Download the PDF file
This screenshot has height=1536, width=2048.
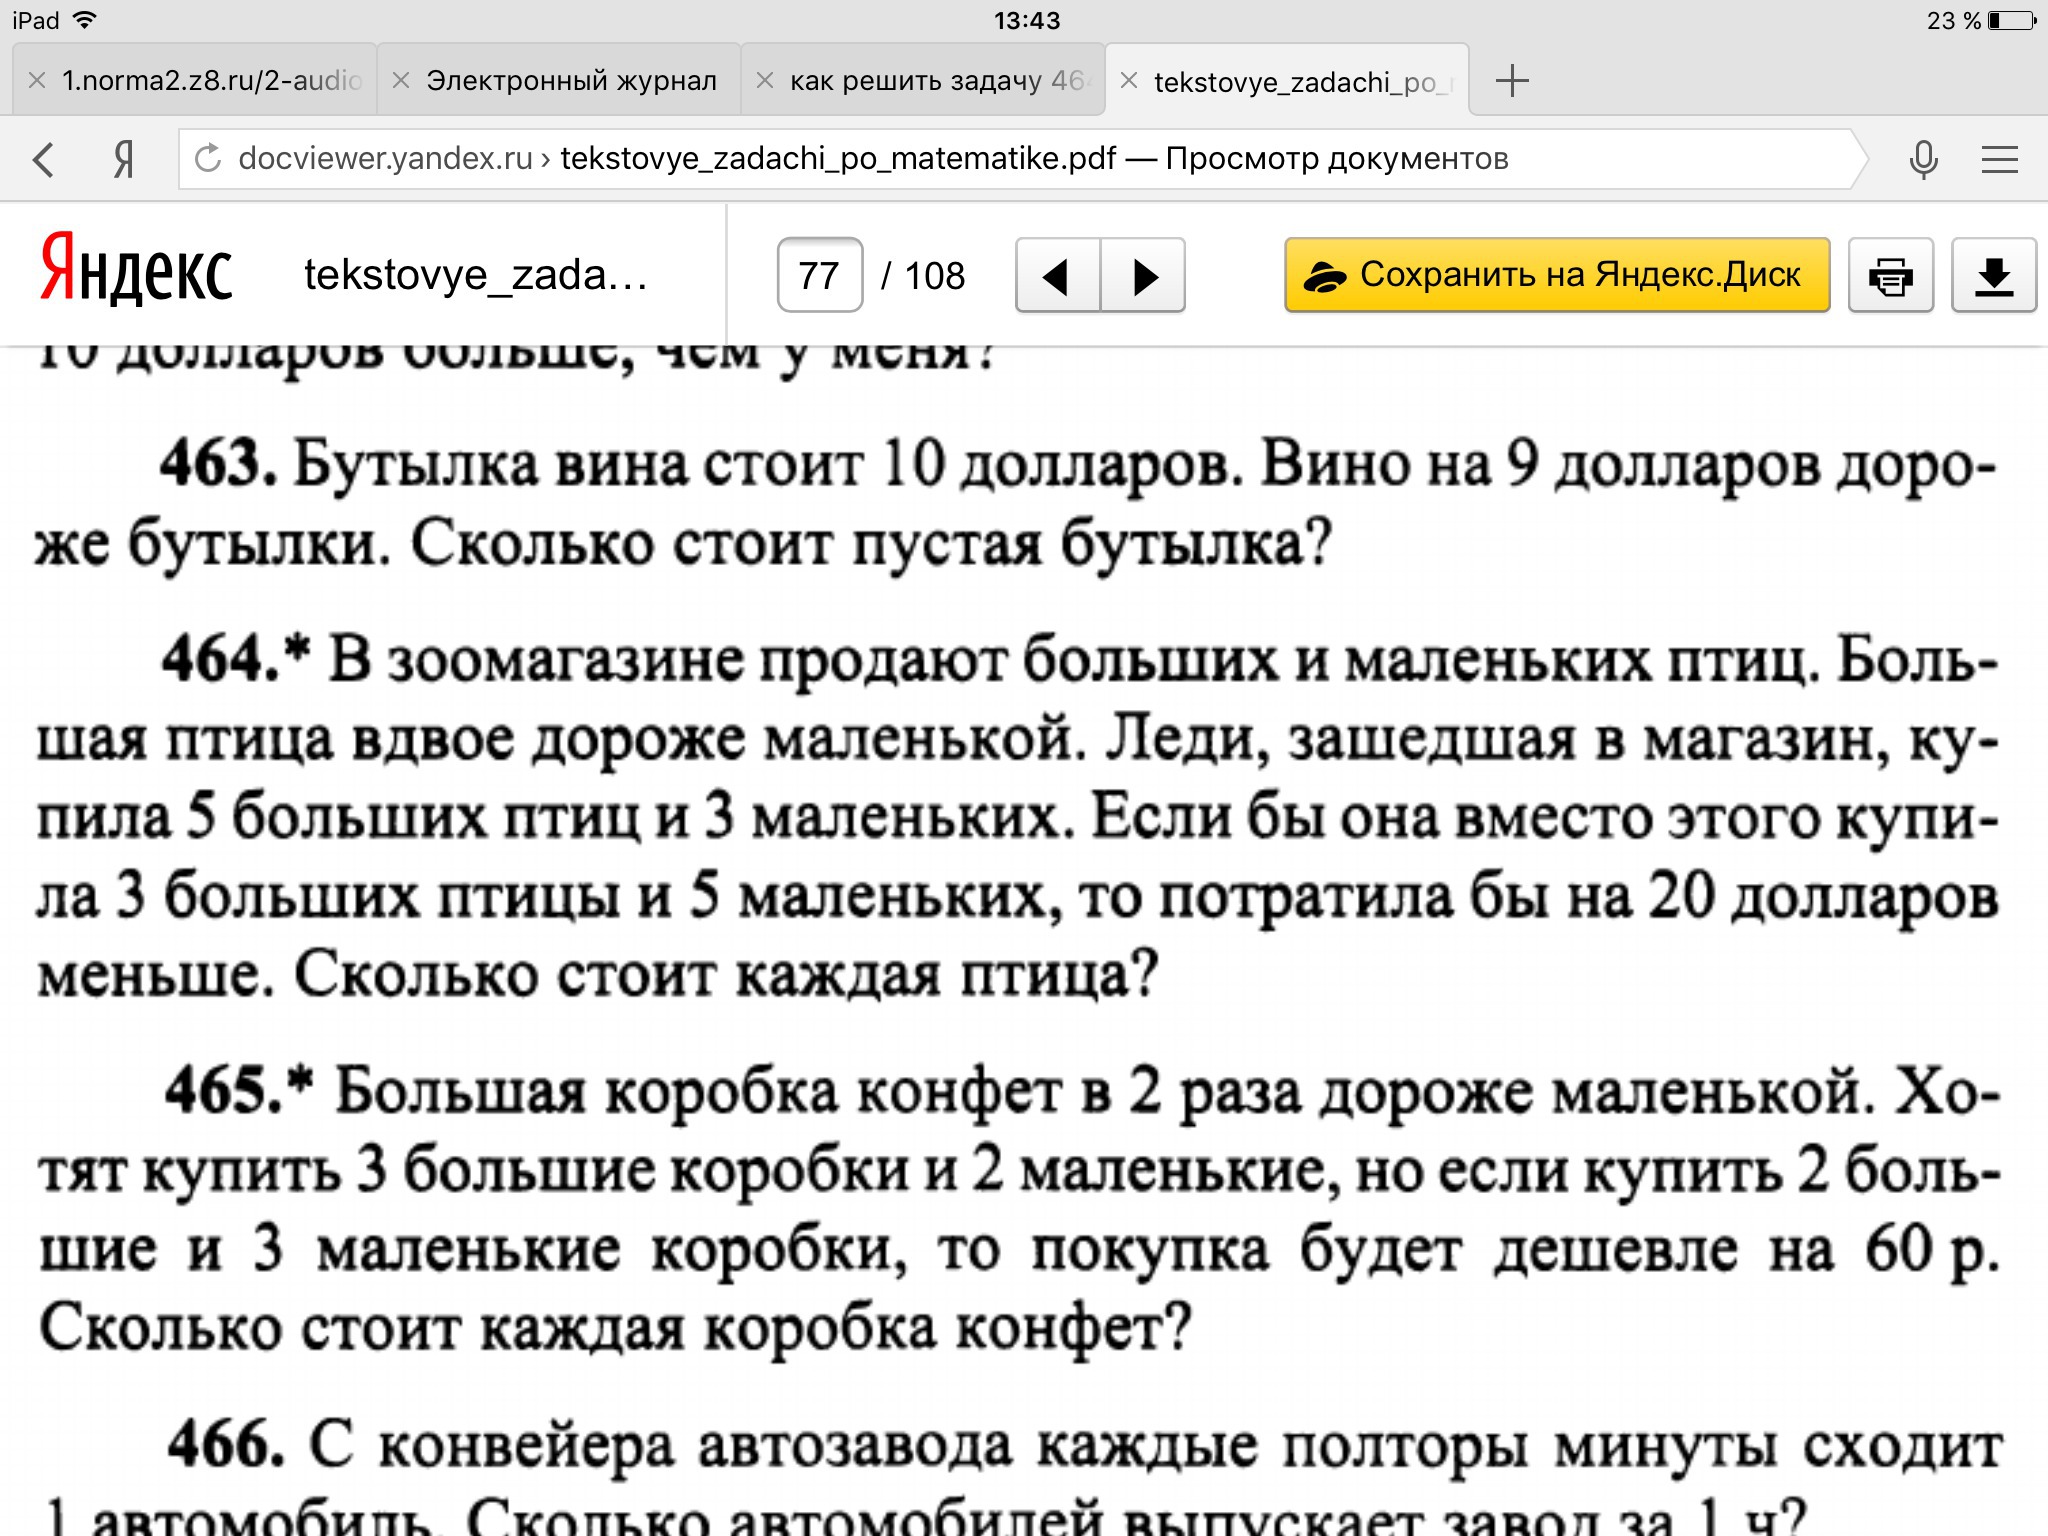click(x=1993, y=276)
